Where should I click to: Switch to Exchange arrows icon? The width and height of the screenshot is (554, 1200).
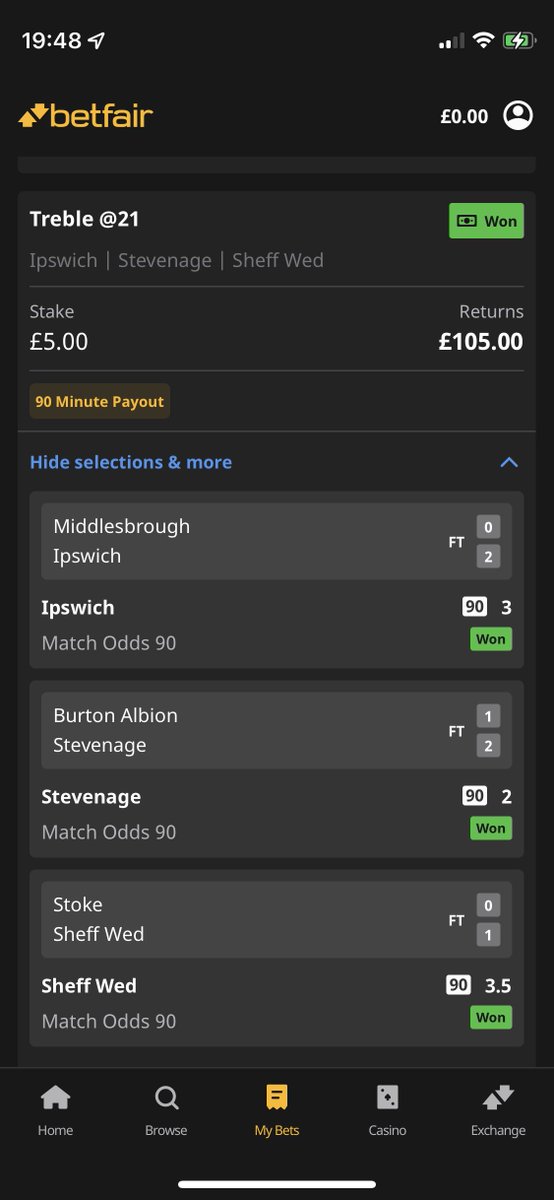[498, 1098]
